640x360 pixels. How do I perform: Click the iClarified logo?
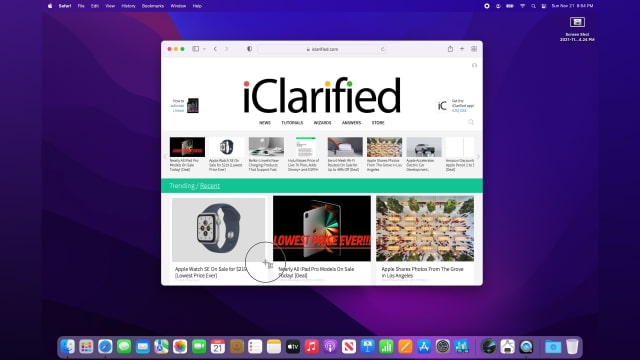[322, 96]
